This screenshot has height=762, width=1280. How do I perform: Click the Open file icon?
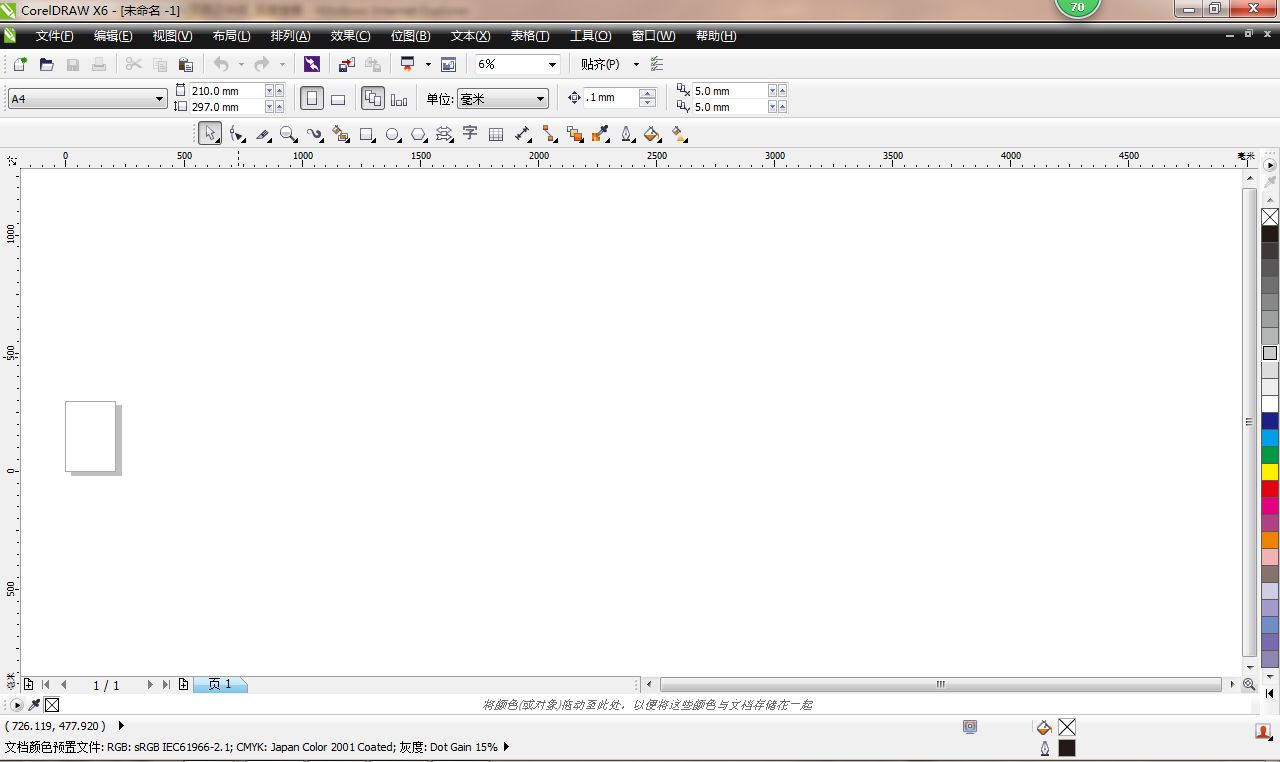point(46,64)
